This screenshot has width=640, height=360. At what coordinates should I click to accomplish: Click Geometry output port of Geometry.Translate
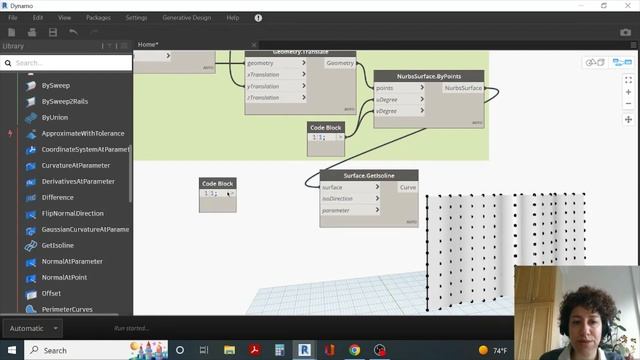pyautogui.click(x=340, y=63)
